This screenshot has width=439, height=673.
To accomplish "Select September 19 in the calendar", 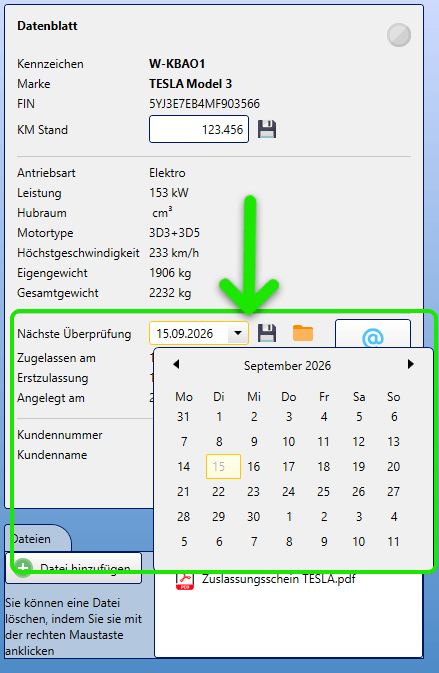I will 359,467.
